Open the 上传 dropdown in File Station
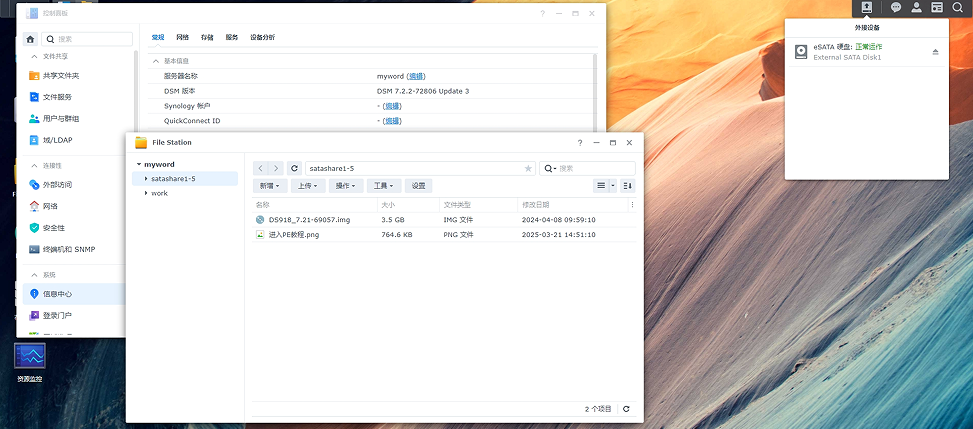 point(308,186)
